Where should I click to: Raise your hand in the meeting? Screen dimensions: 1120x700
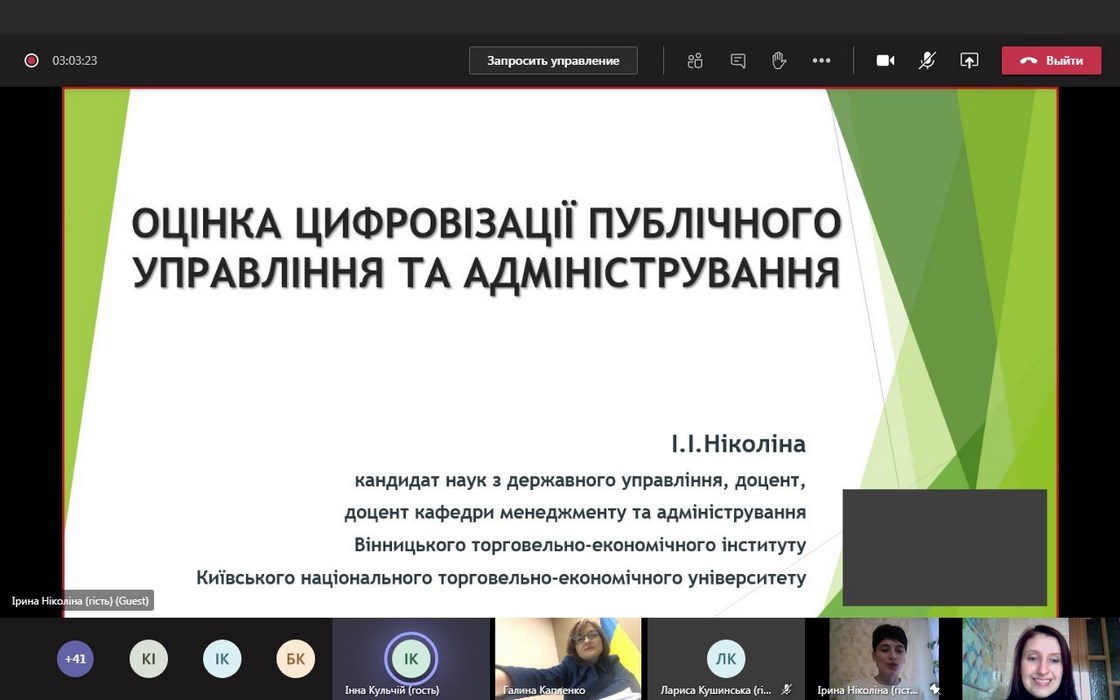pos(779,61)
